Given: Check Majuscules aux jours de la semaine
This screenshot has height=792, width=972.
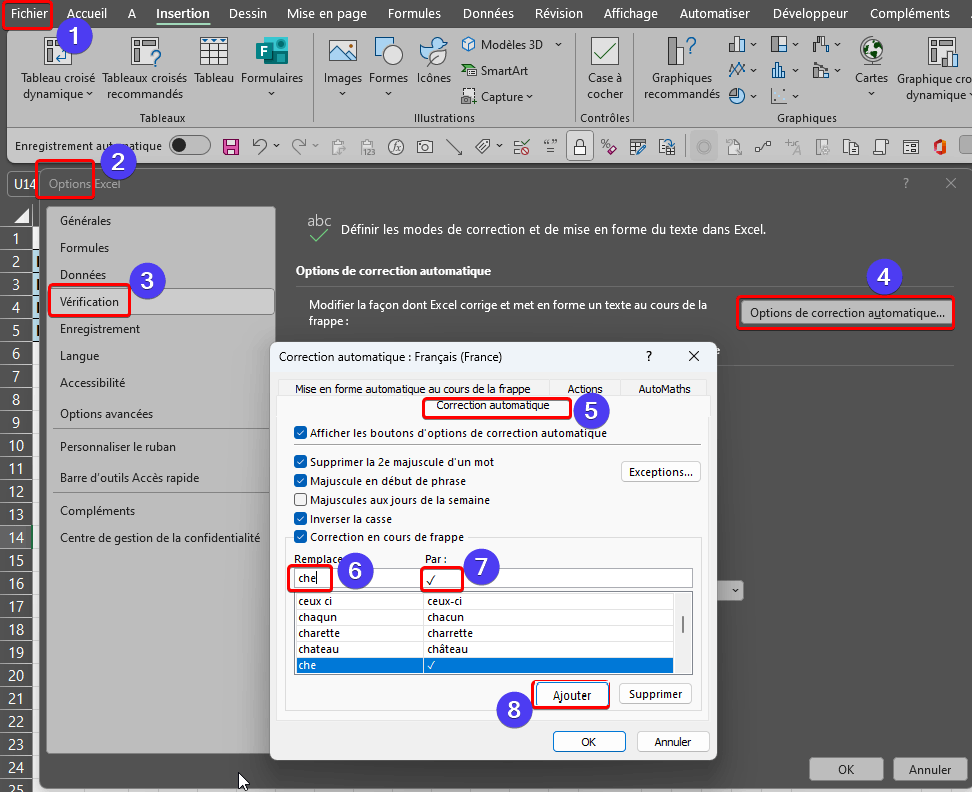Looking at the screenshot, I should (301, 499).
